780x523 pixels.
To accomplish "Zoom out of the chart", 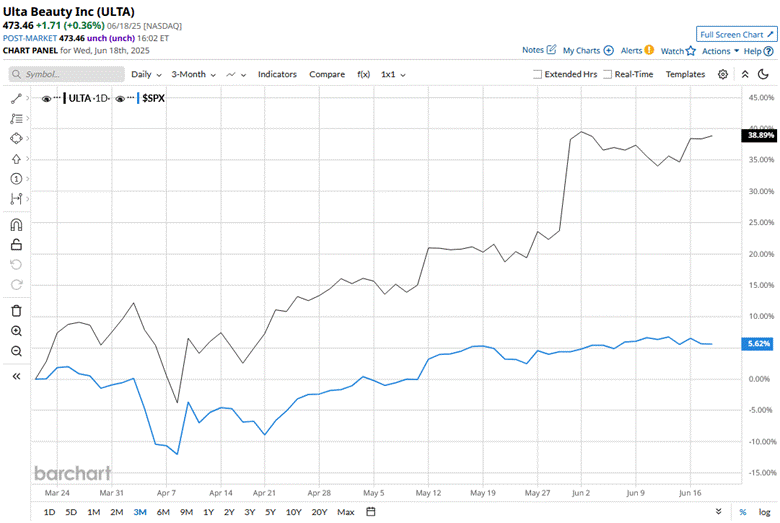I will (16, 351).
